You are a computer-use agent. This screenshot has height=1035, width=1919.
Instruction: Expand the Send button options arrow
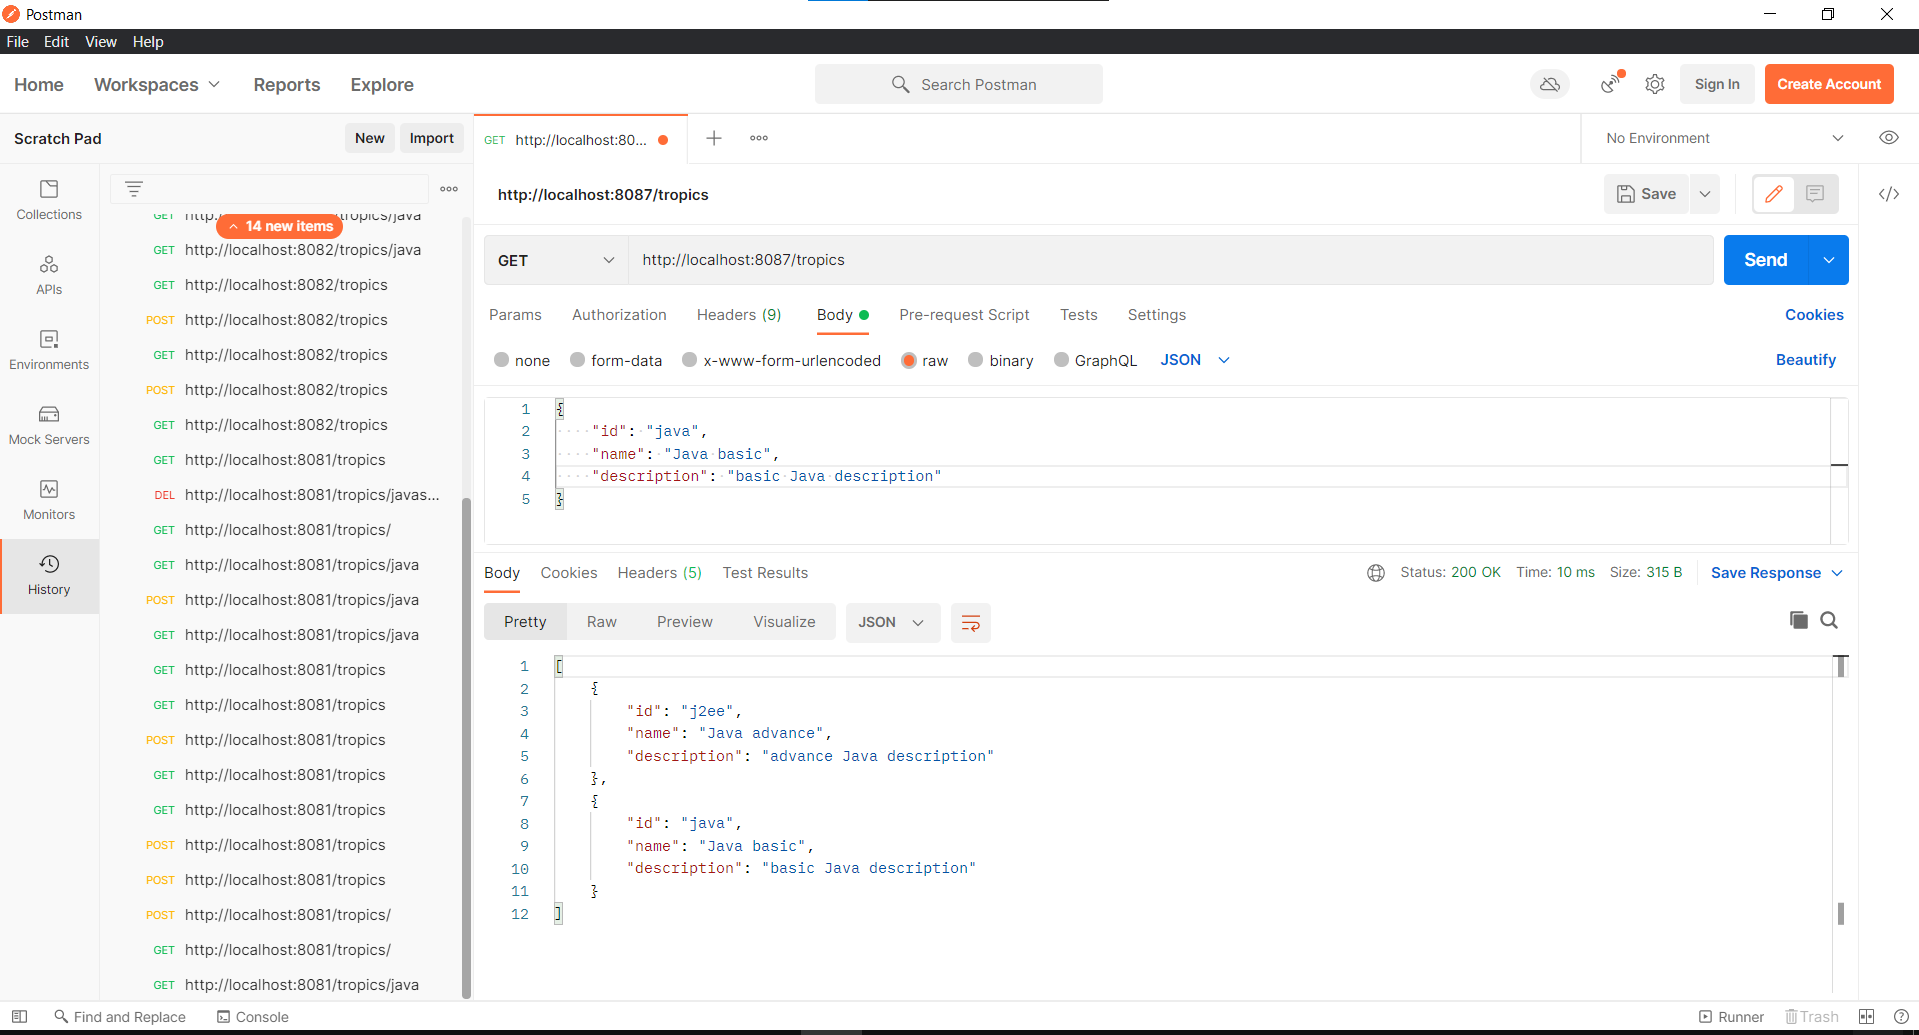(1829, 260)
